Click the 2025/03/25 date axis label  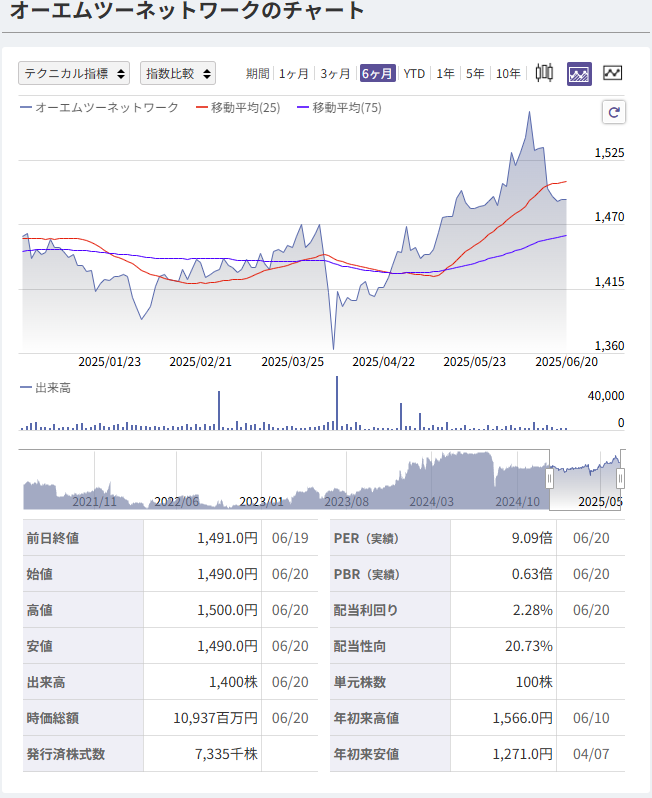[x=293, y=362]
